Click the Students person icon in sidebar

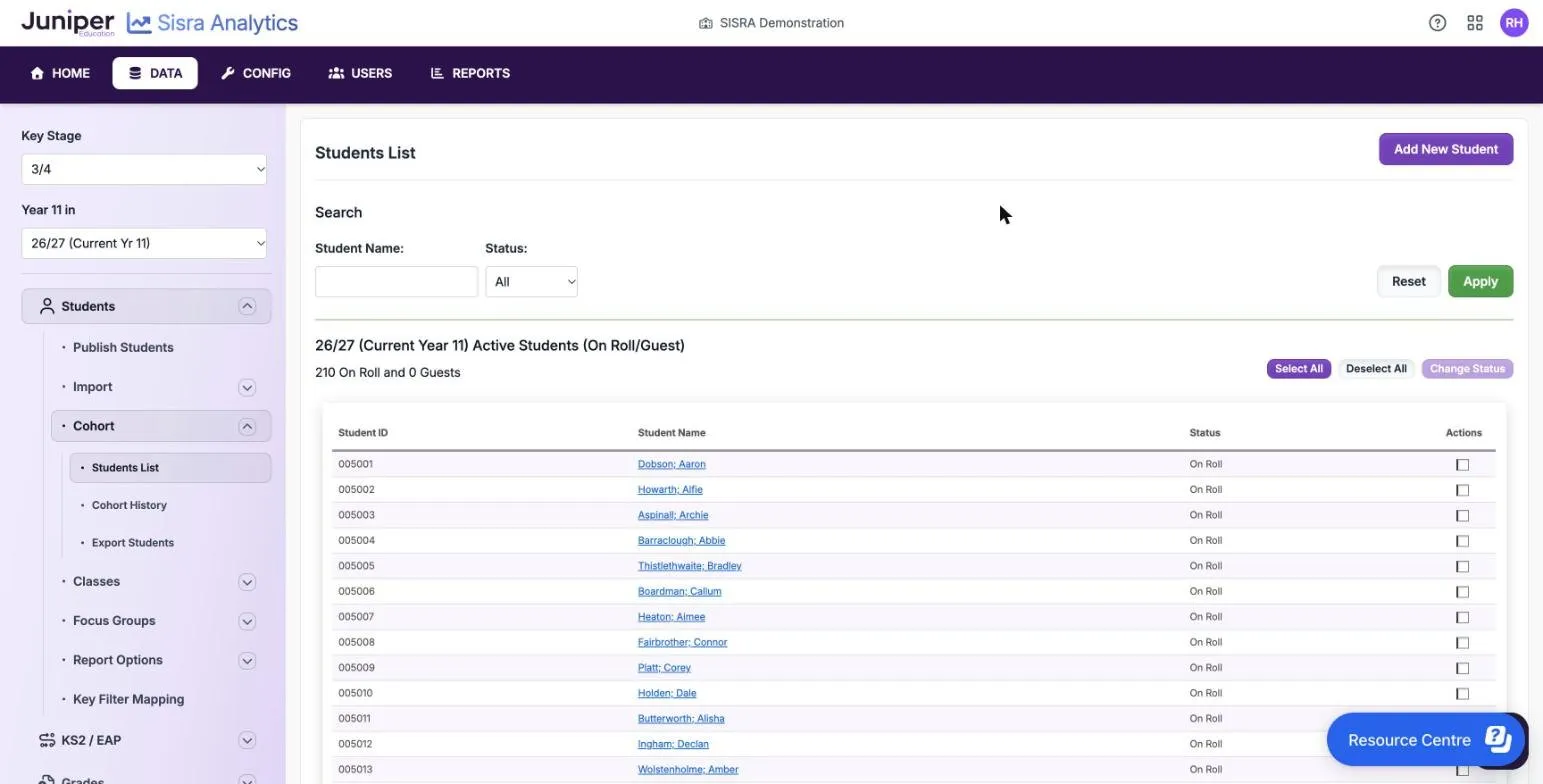tap(46, 307)
